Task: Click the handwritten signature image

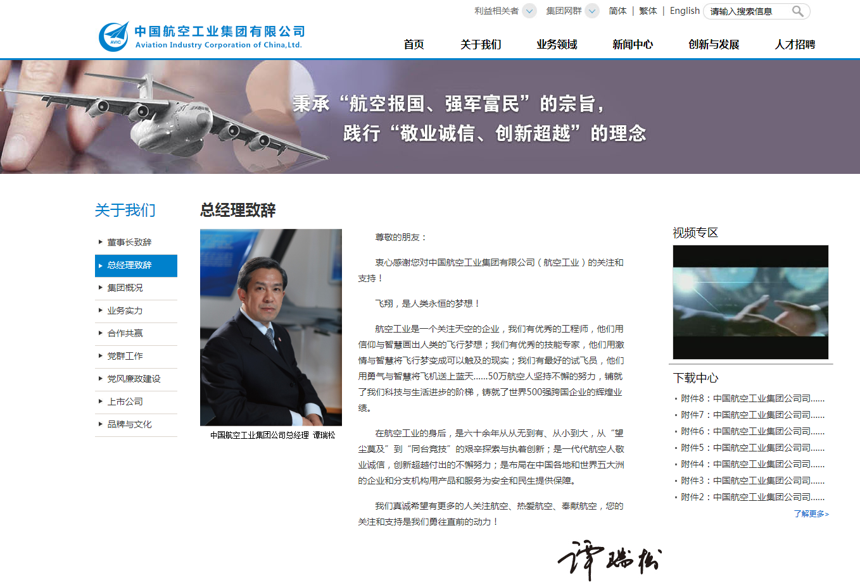Action: pyautogui.click(x=610, y=560)
